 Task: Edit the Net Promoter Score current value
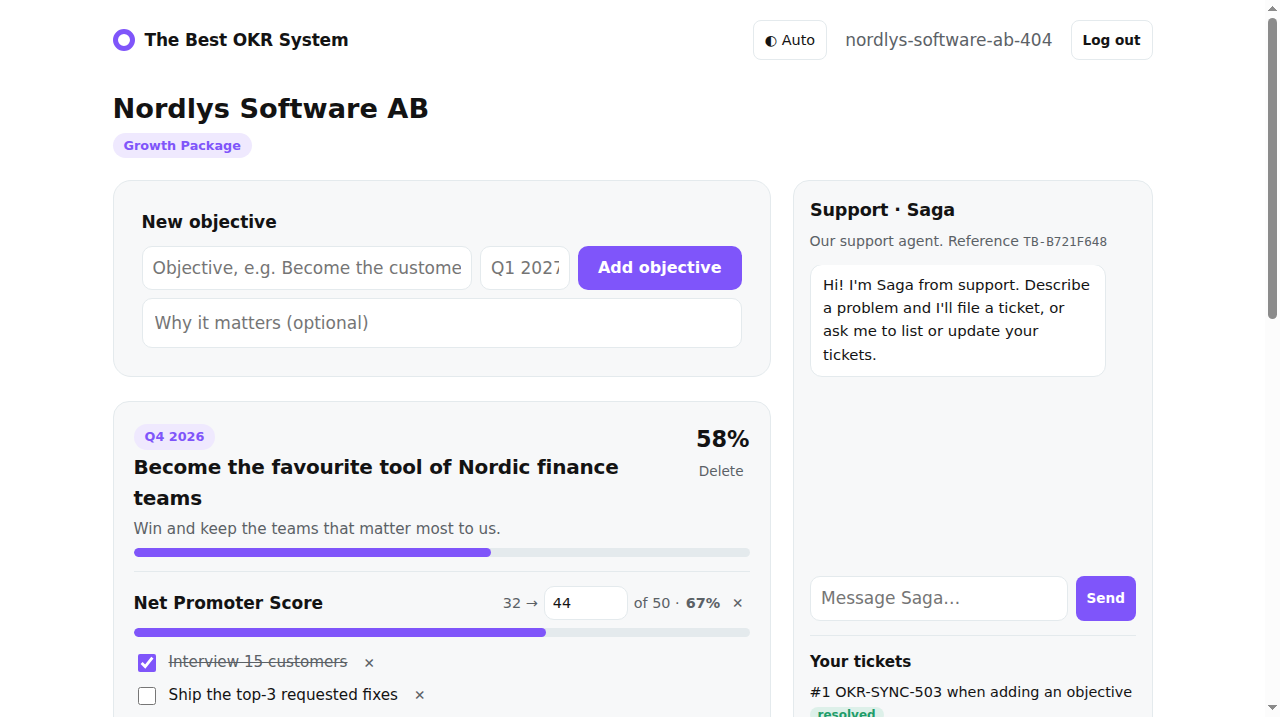tap(586, 603)
